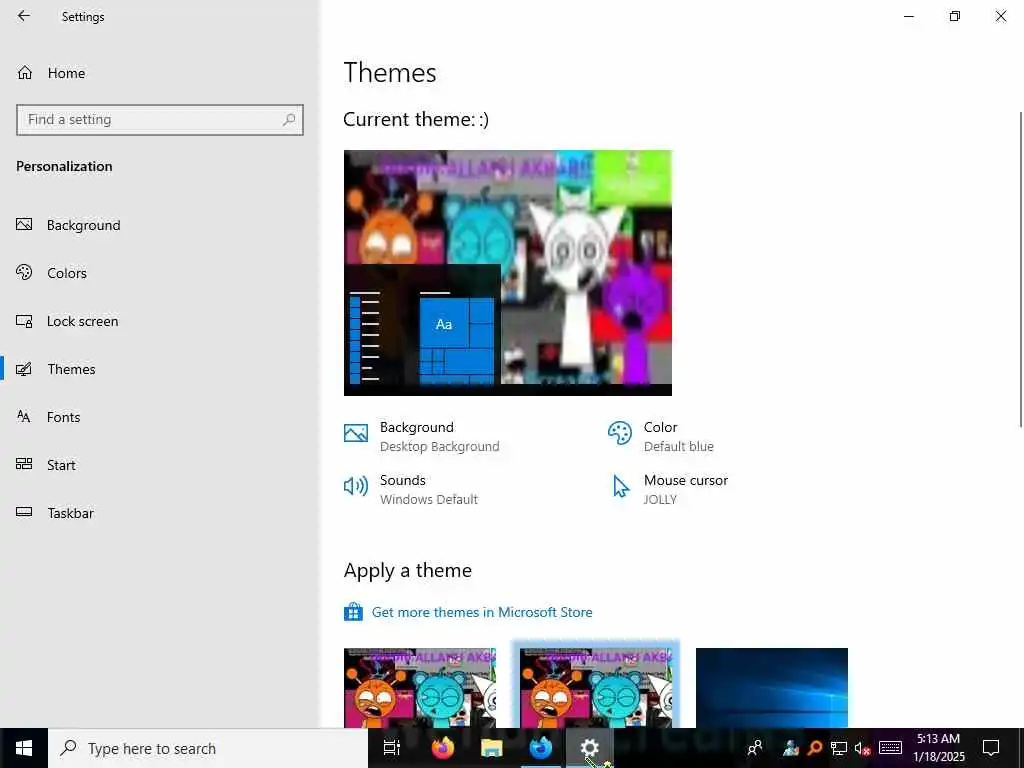
Task: Click the user figure tray icon
Action: (x=791, y=748)
